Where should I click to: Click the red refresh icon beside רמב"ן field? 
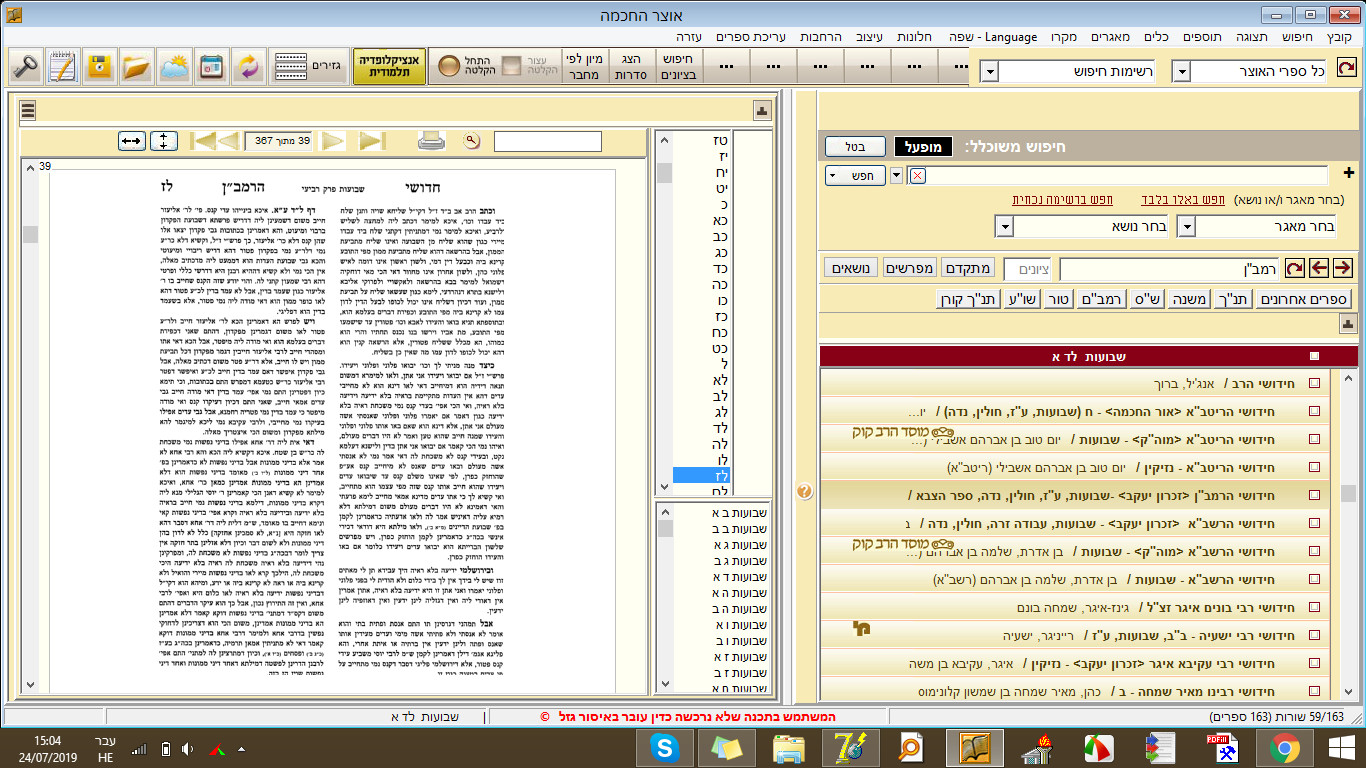pos(1295,268)
